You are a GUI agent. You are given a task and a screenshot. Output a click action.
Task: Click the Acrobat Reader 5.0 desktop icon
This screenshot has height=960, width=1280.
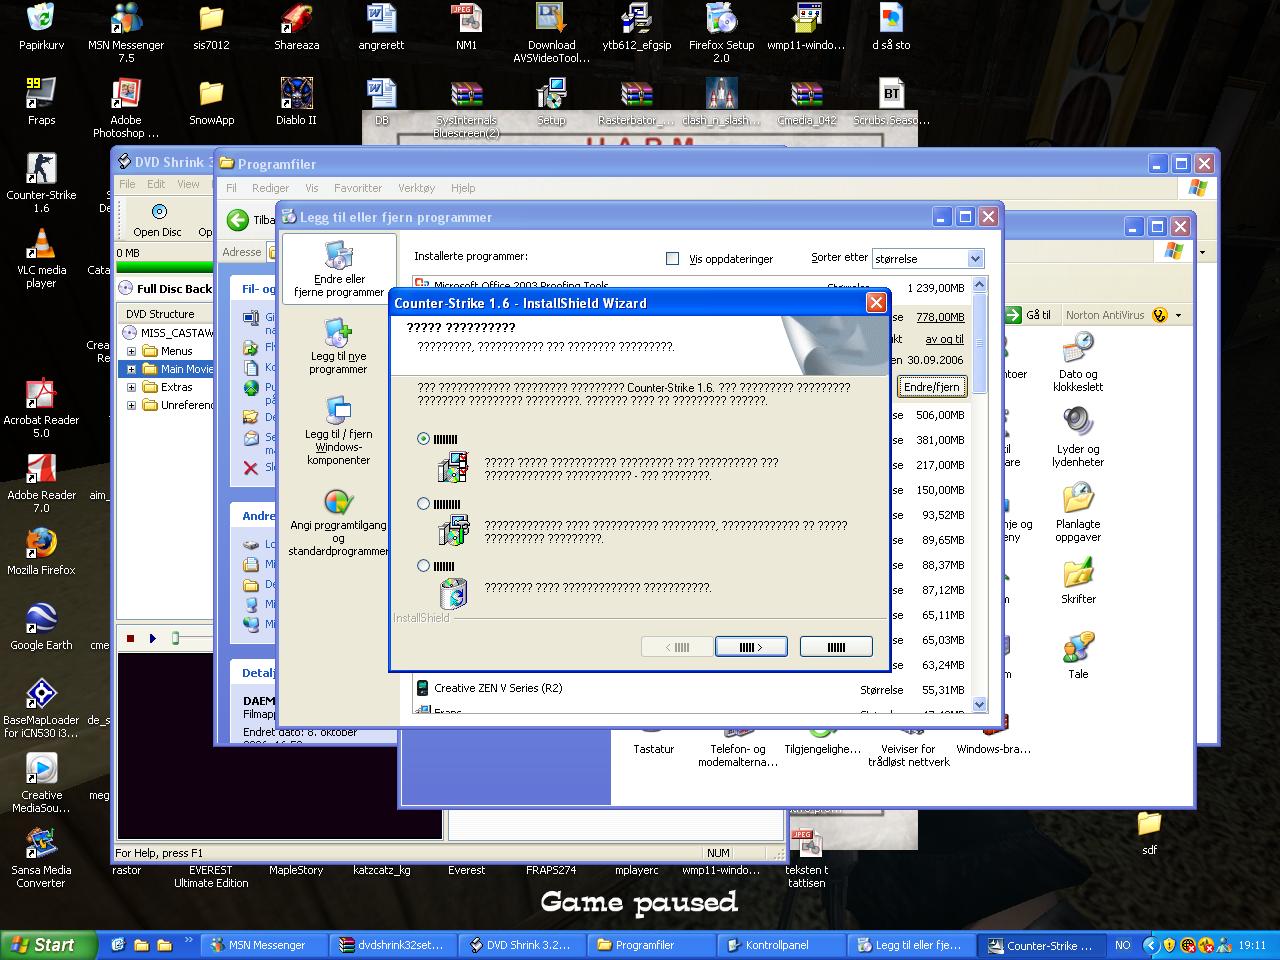point(41,408)
